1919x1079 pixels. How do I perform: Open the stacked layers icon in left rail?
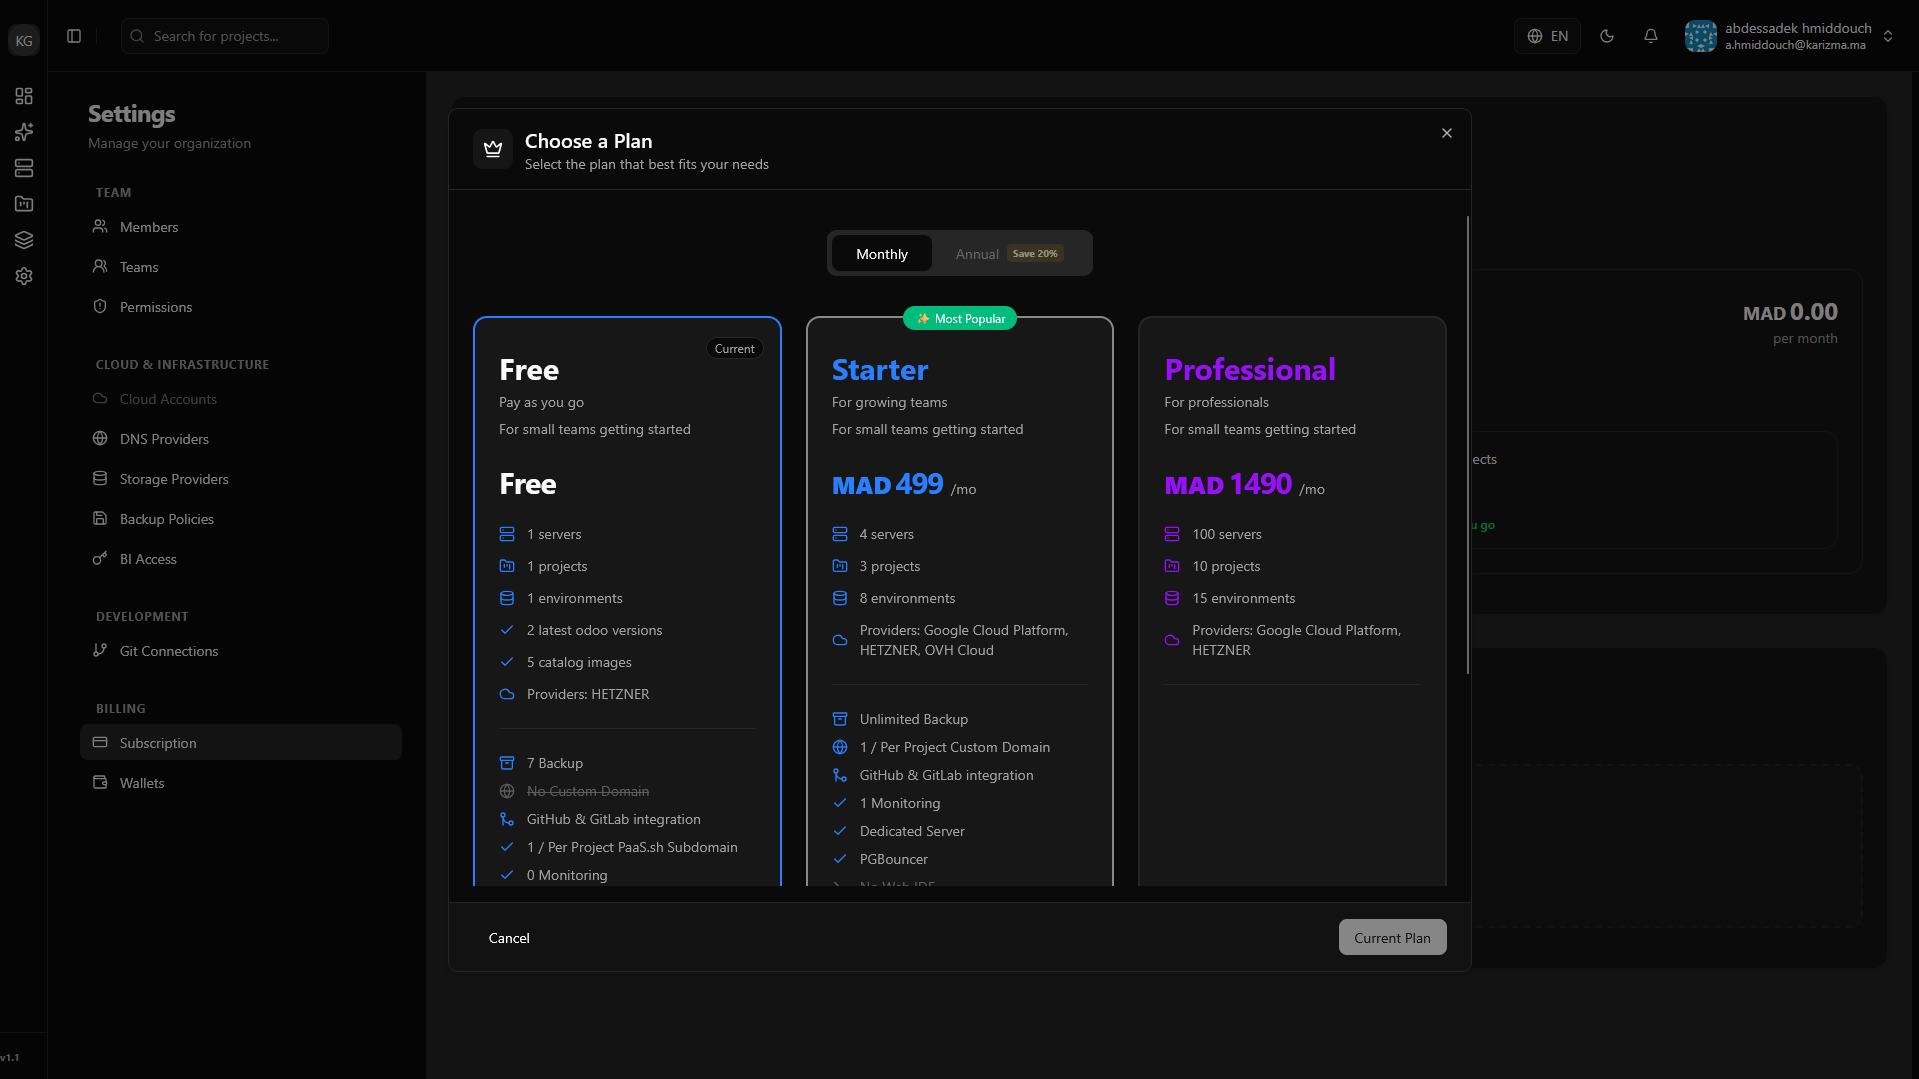tap(24, 240)
